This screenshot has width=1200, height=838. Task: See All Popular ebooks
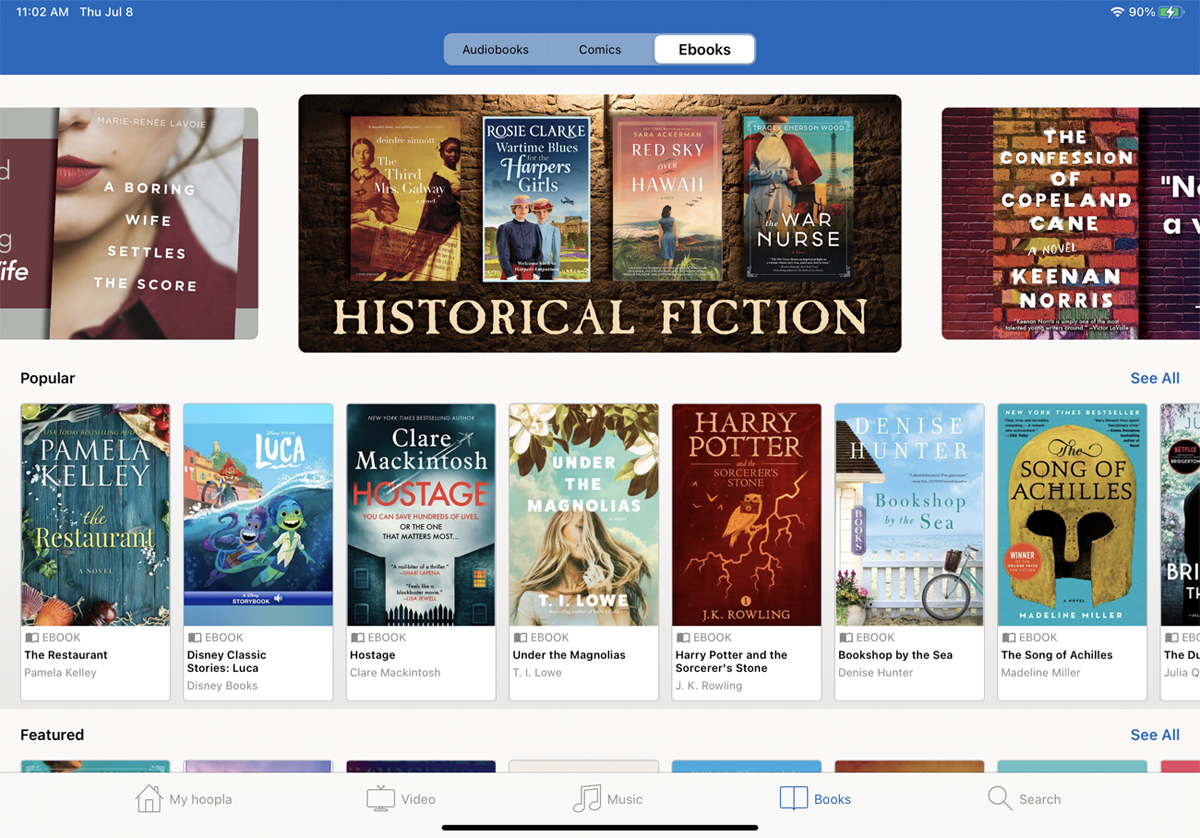pyautogui.click(x=1155, y=378)
